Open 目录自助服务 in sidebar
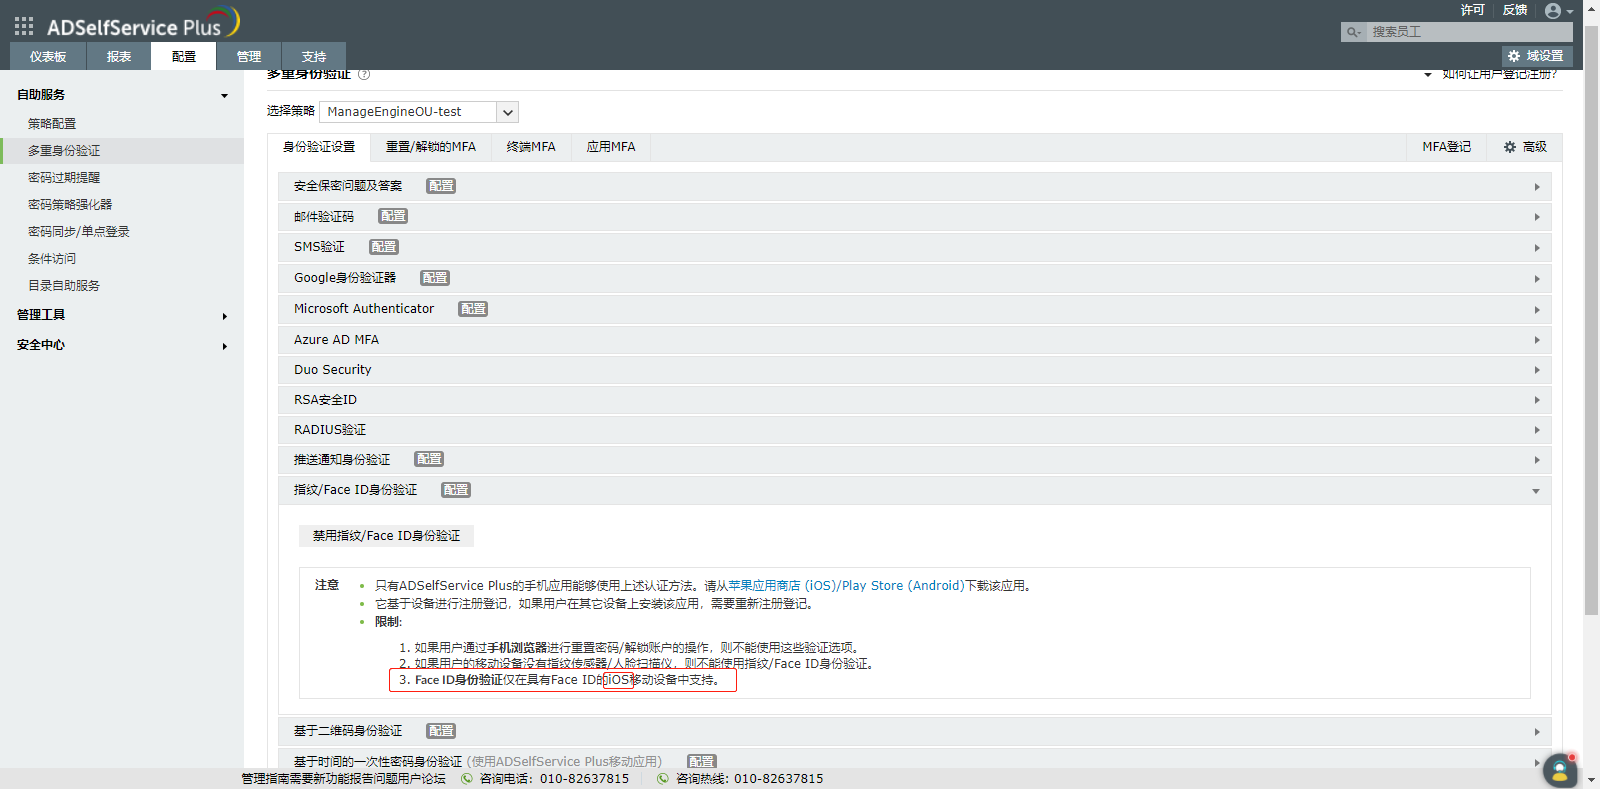Screen dimensions: 1600x789 point(64,286)
